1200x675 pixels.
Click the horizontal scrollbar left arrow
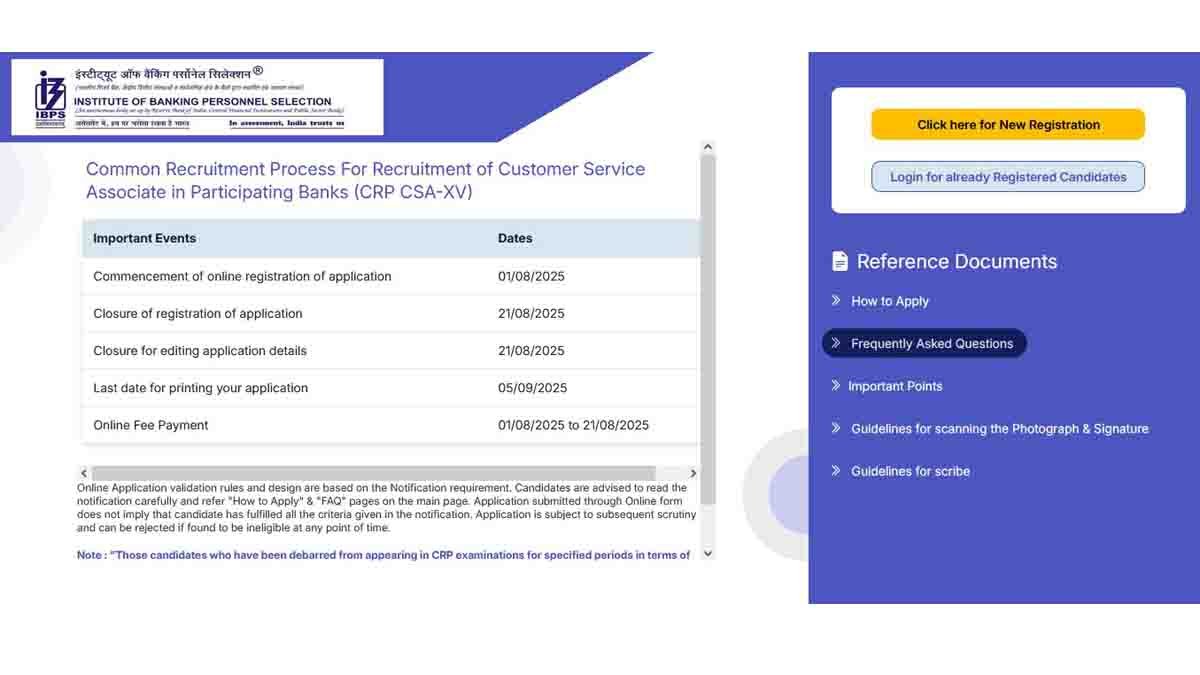pyautogui.click(x=84, y=473)
